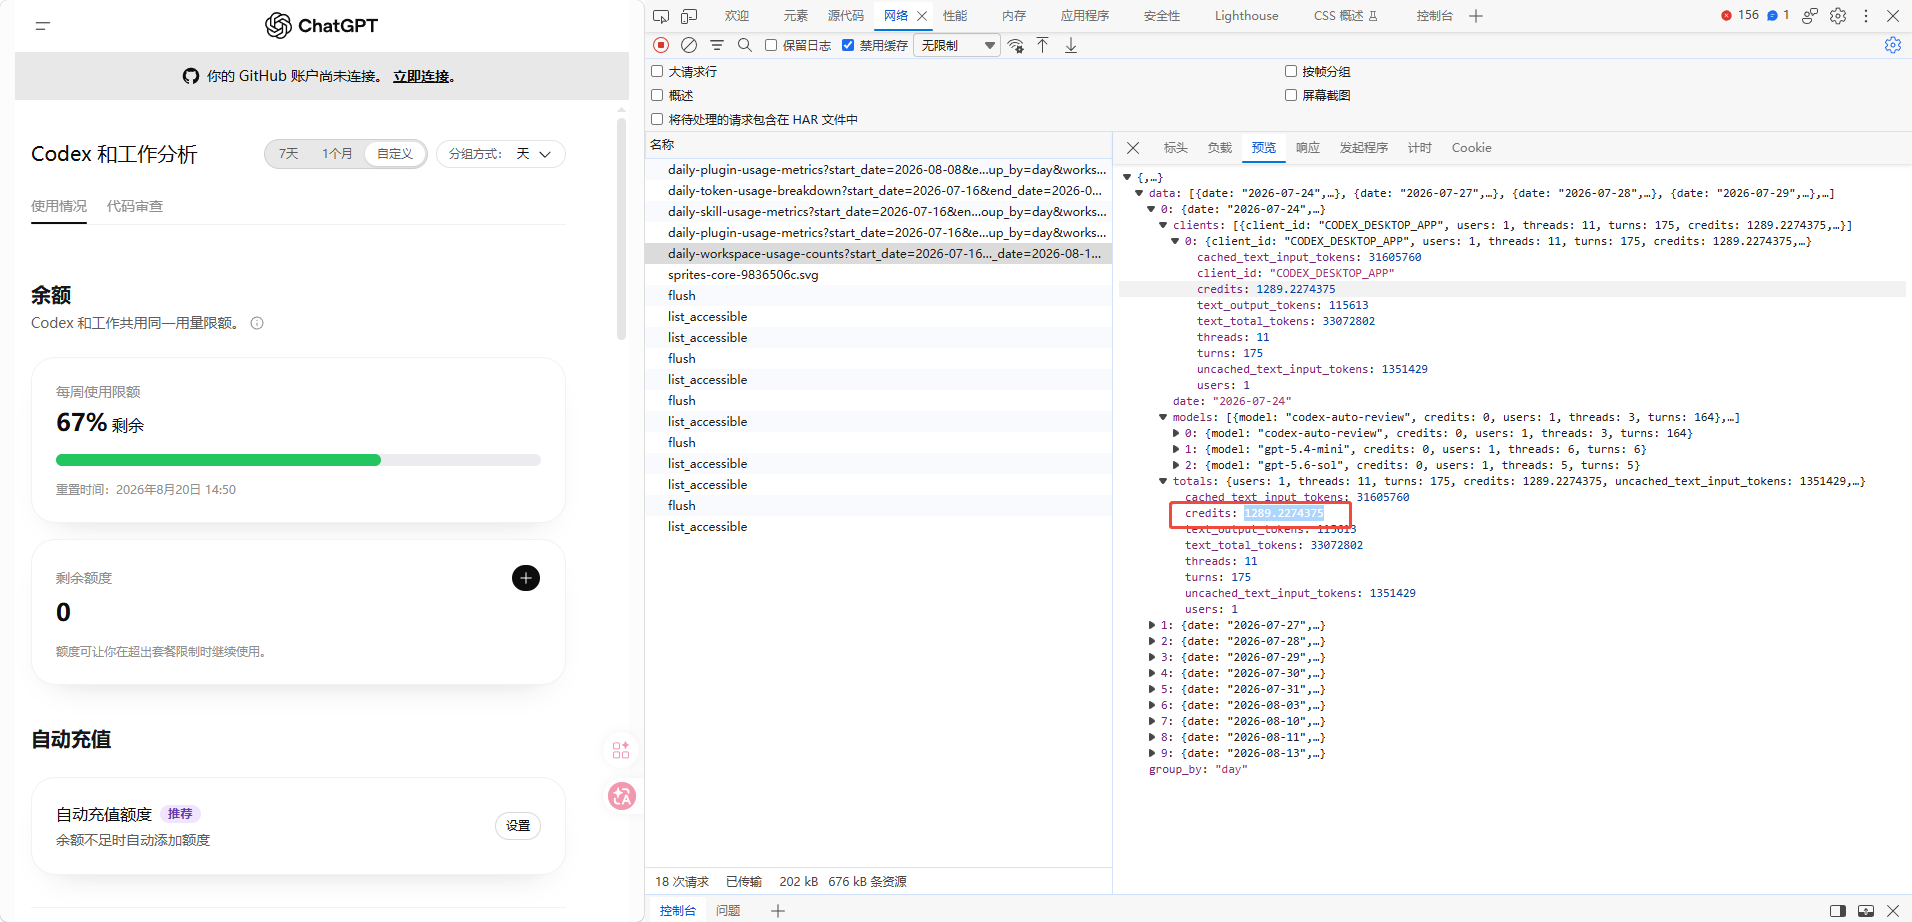Click the 立即连接 GitHub link
Viewport: 1912px width, 922px height.
click(421, 77)
